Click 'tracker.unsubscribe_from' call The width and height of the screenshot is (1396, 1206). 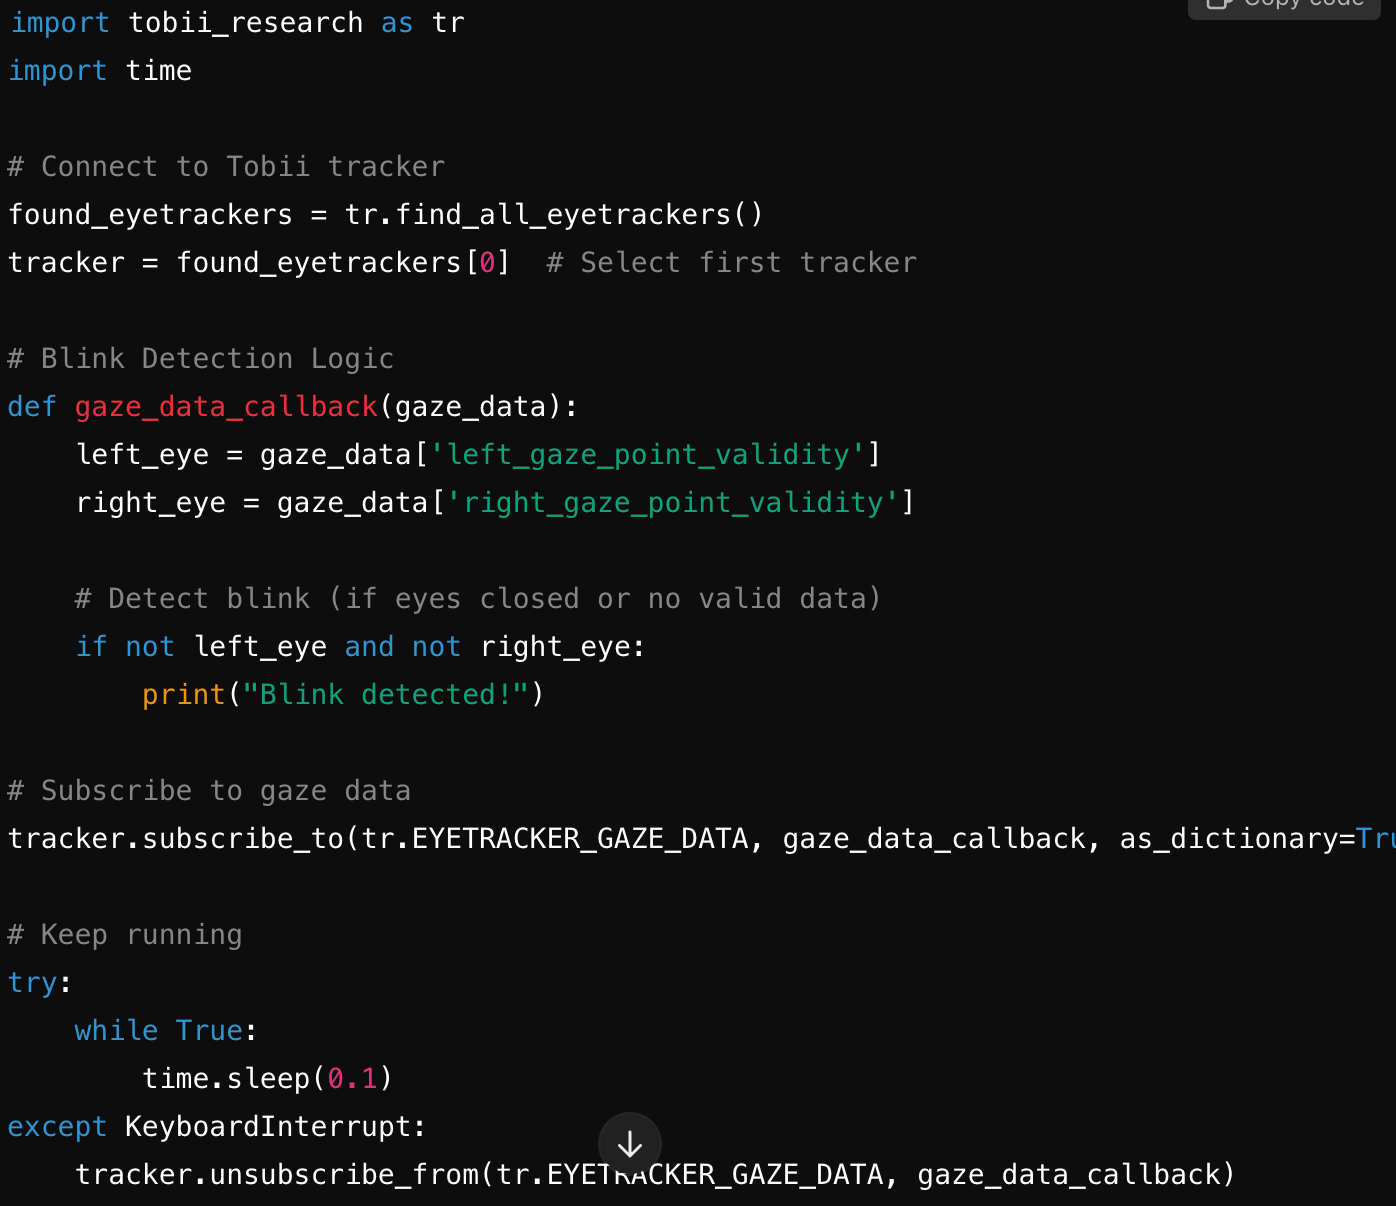tap(277, 1175)
